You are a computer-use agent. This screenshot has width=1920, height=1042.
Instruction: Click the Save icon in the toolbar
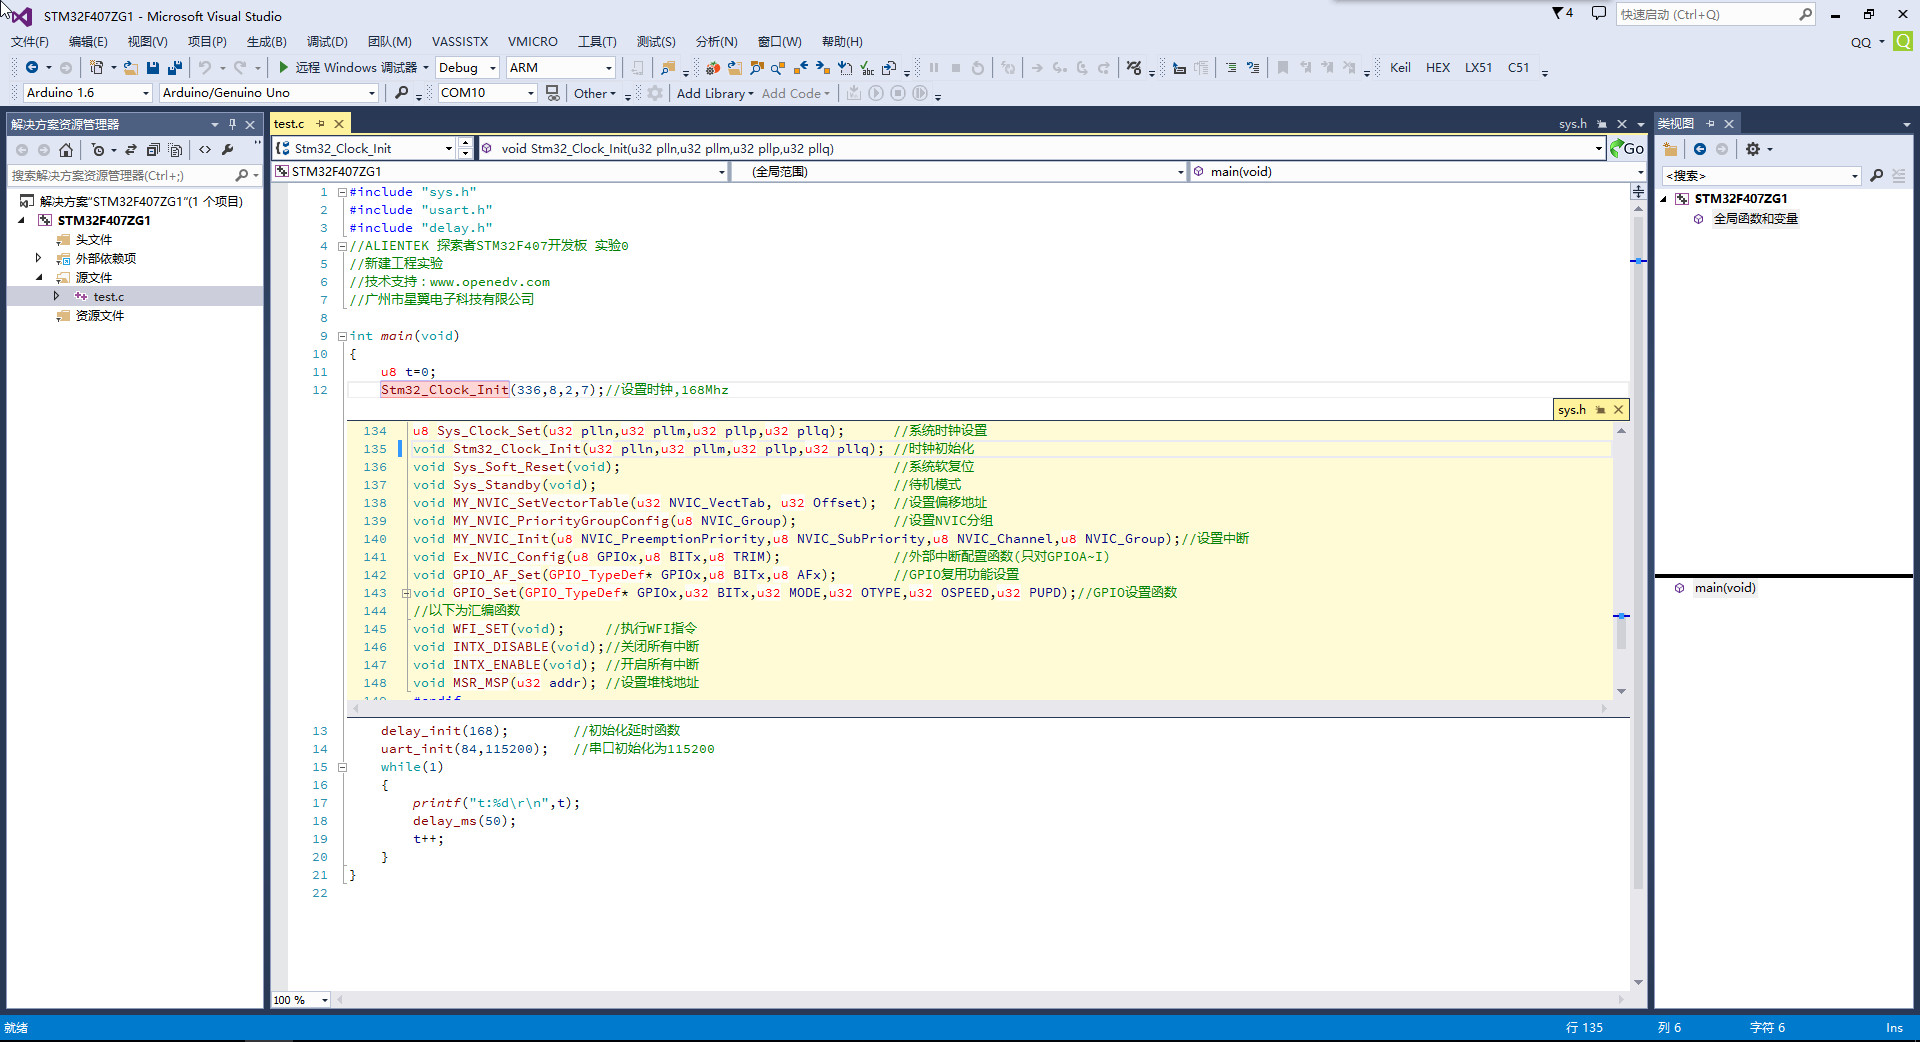[x=153, y=68]
